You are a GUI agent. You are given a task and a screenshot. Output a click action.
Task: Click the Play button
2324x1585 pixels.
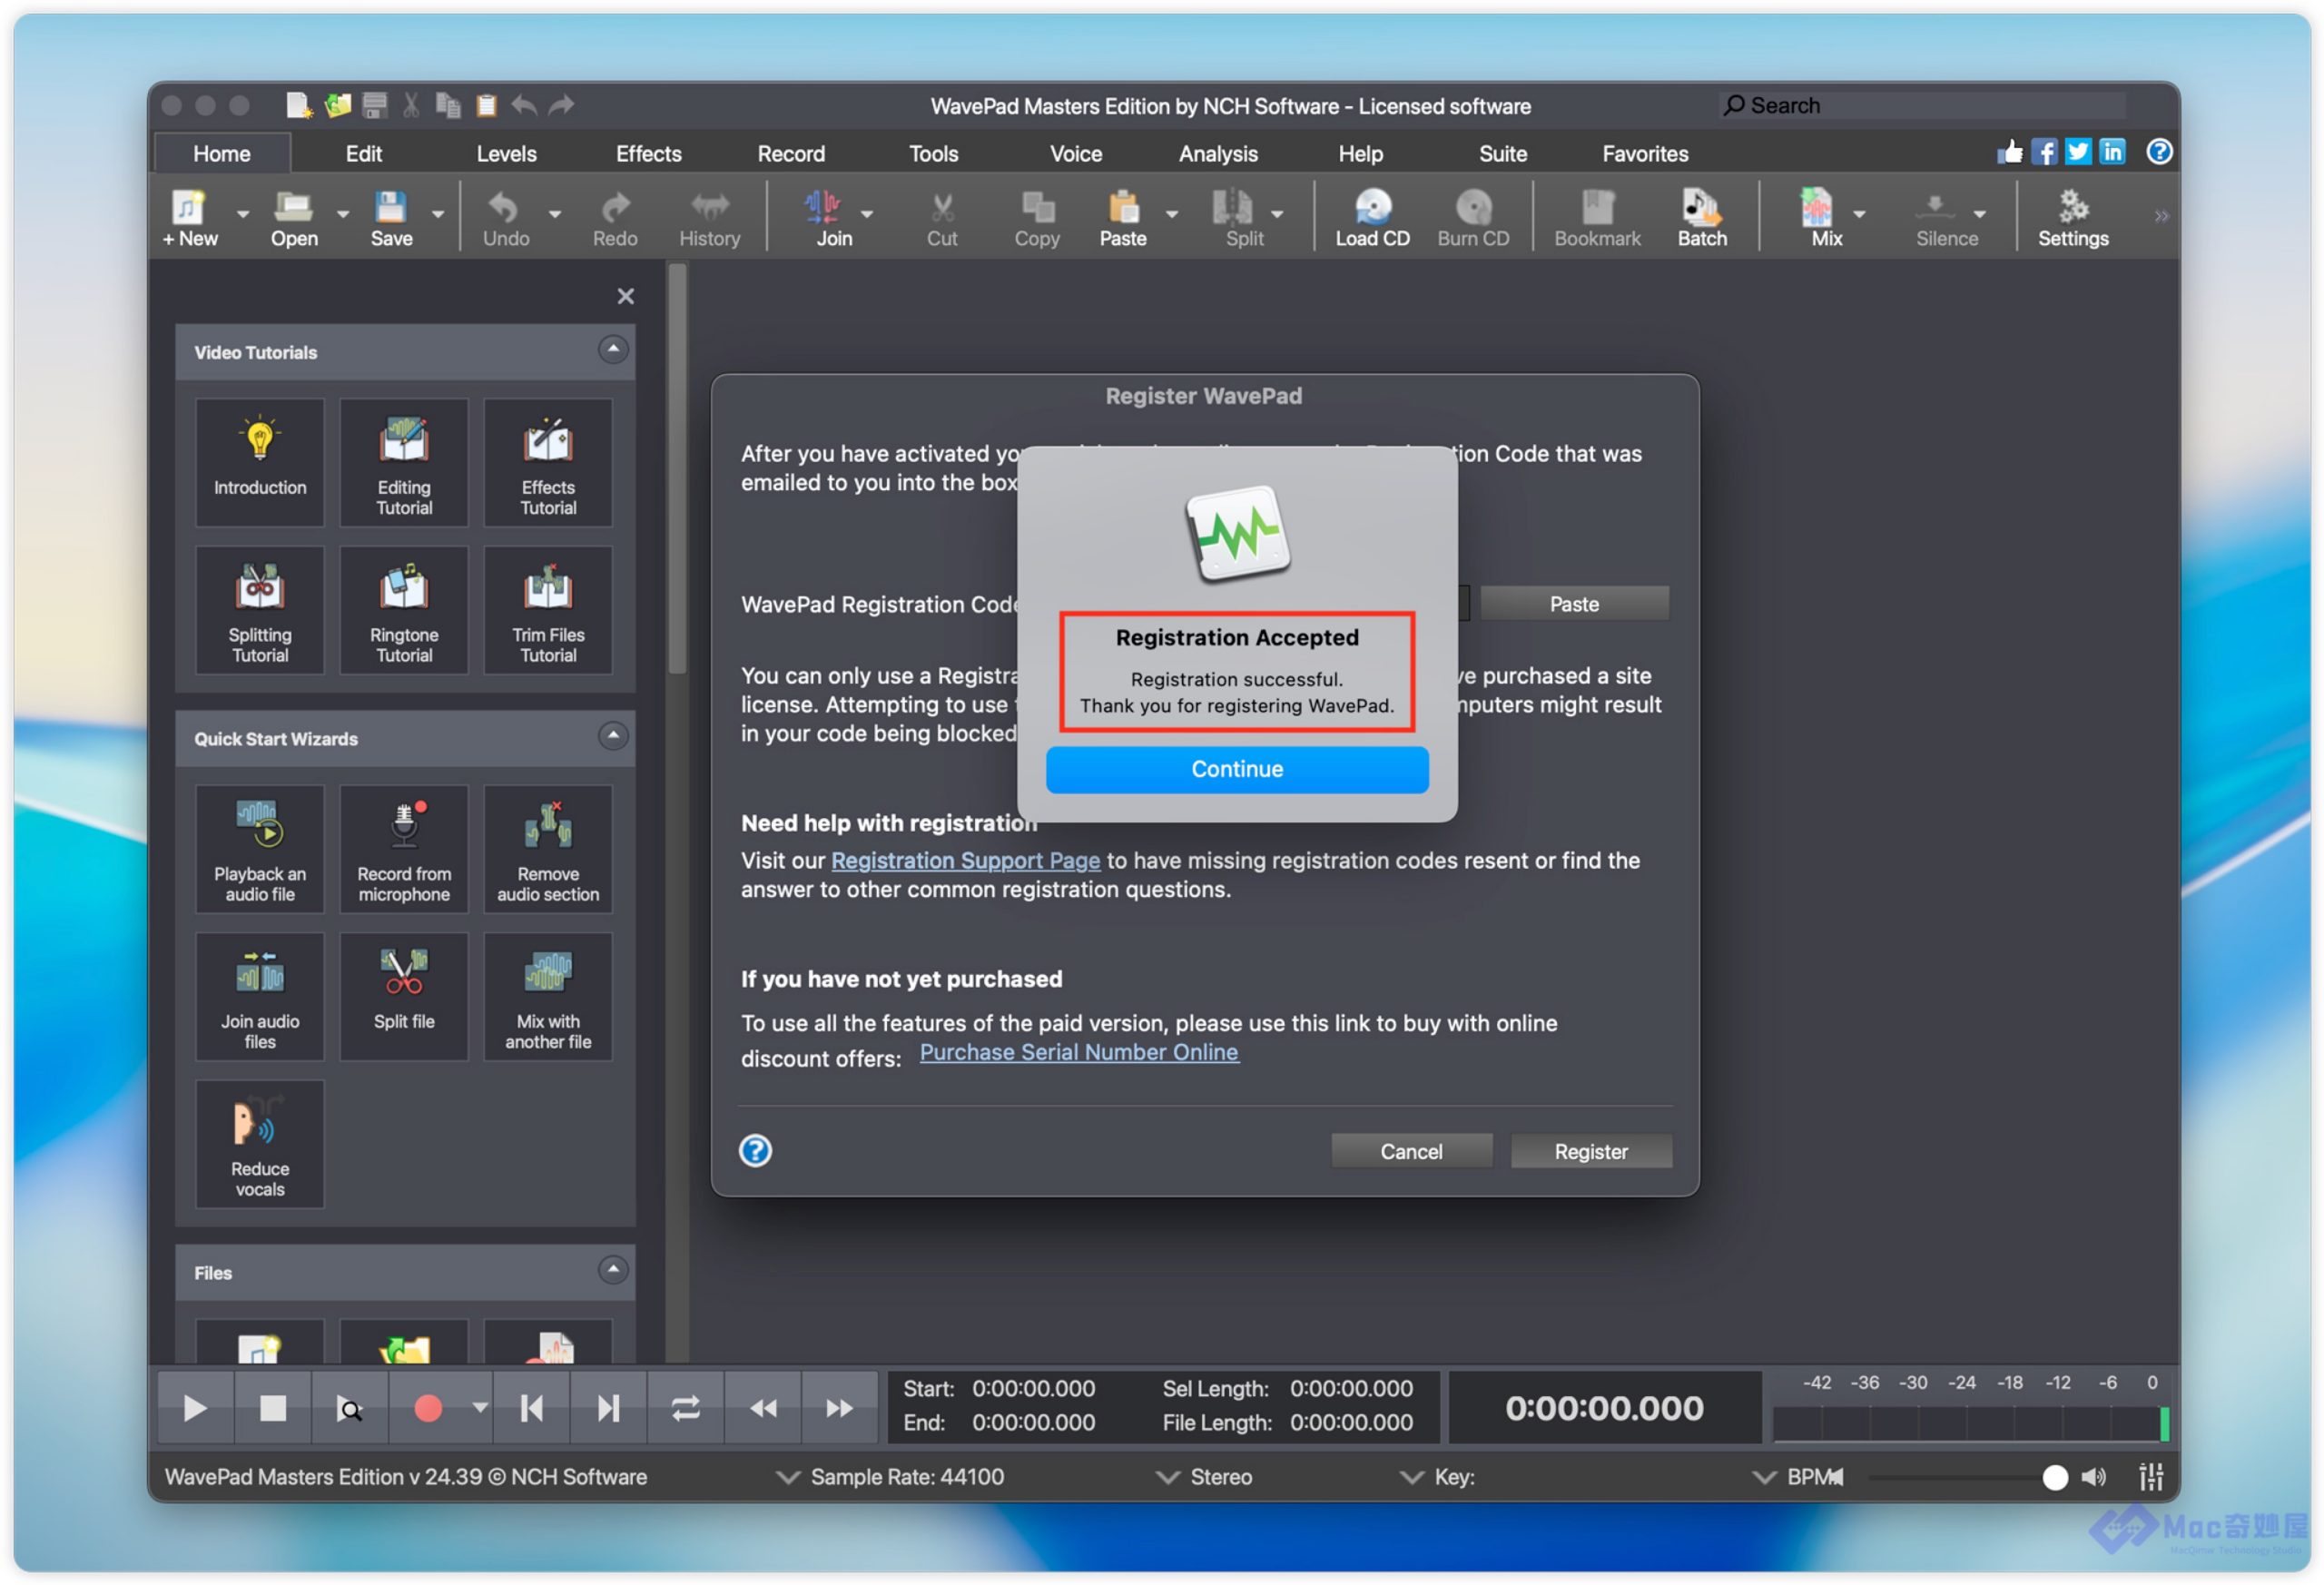click(196, 1409)
